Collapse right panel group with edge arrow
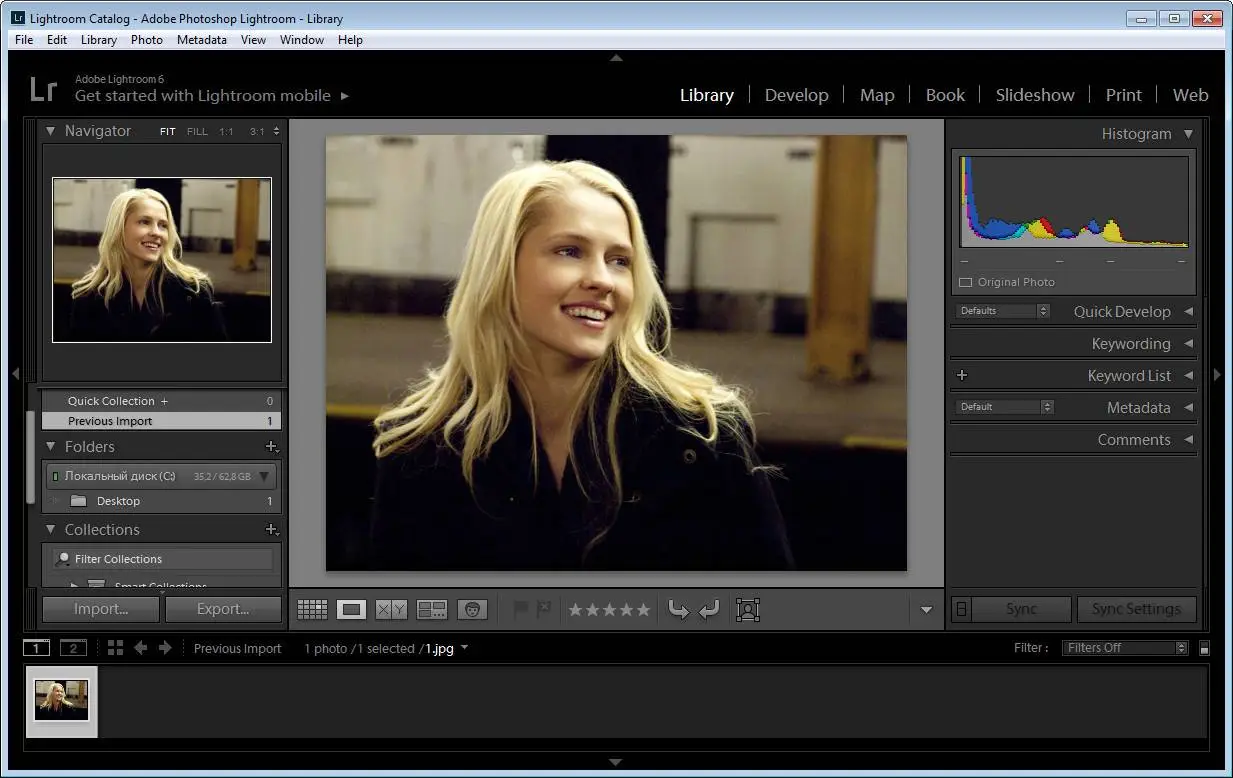Viewport: 1233px width, 778px height. (x=1217, y=375)
